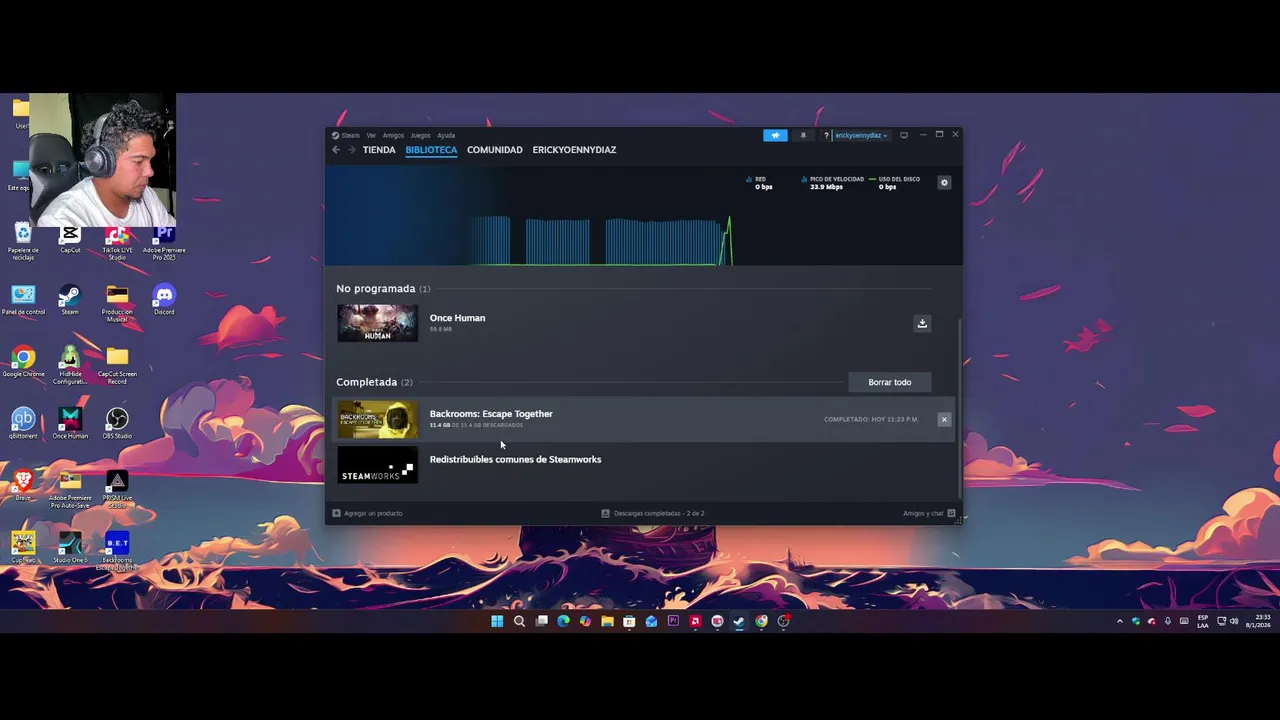Select the HidHide Configuration desktop icon

[x=70, y=365]
